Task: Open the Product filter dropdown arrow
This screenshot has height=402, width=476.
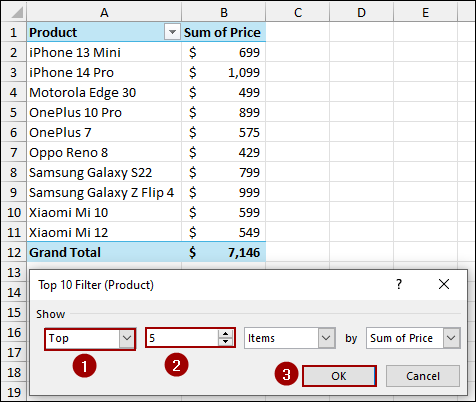Action: (x=172, y=32)
